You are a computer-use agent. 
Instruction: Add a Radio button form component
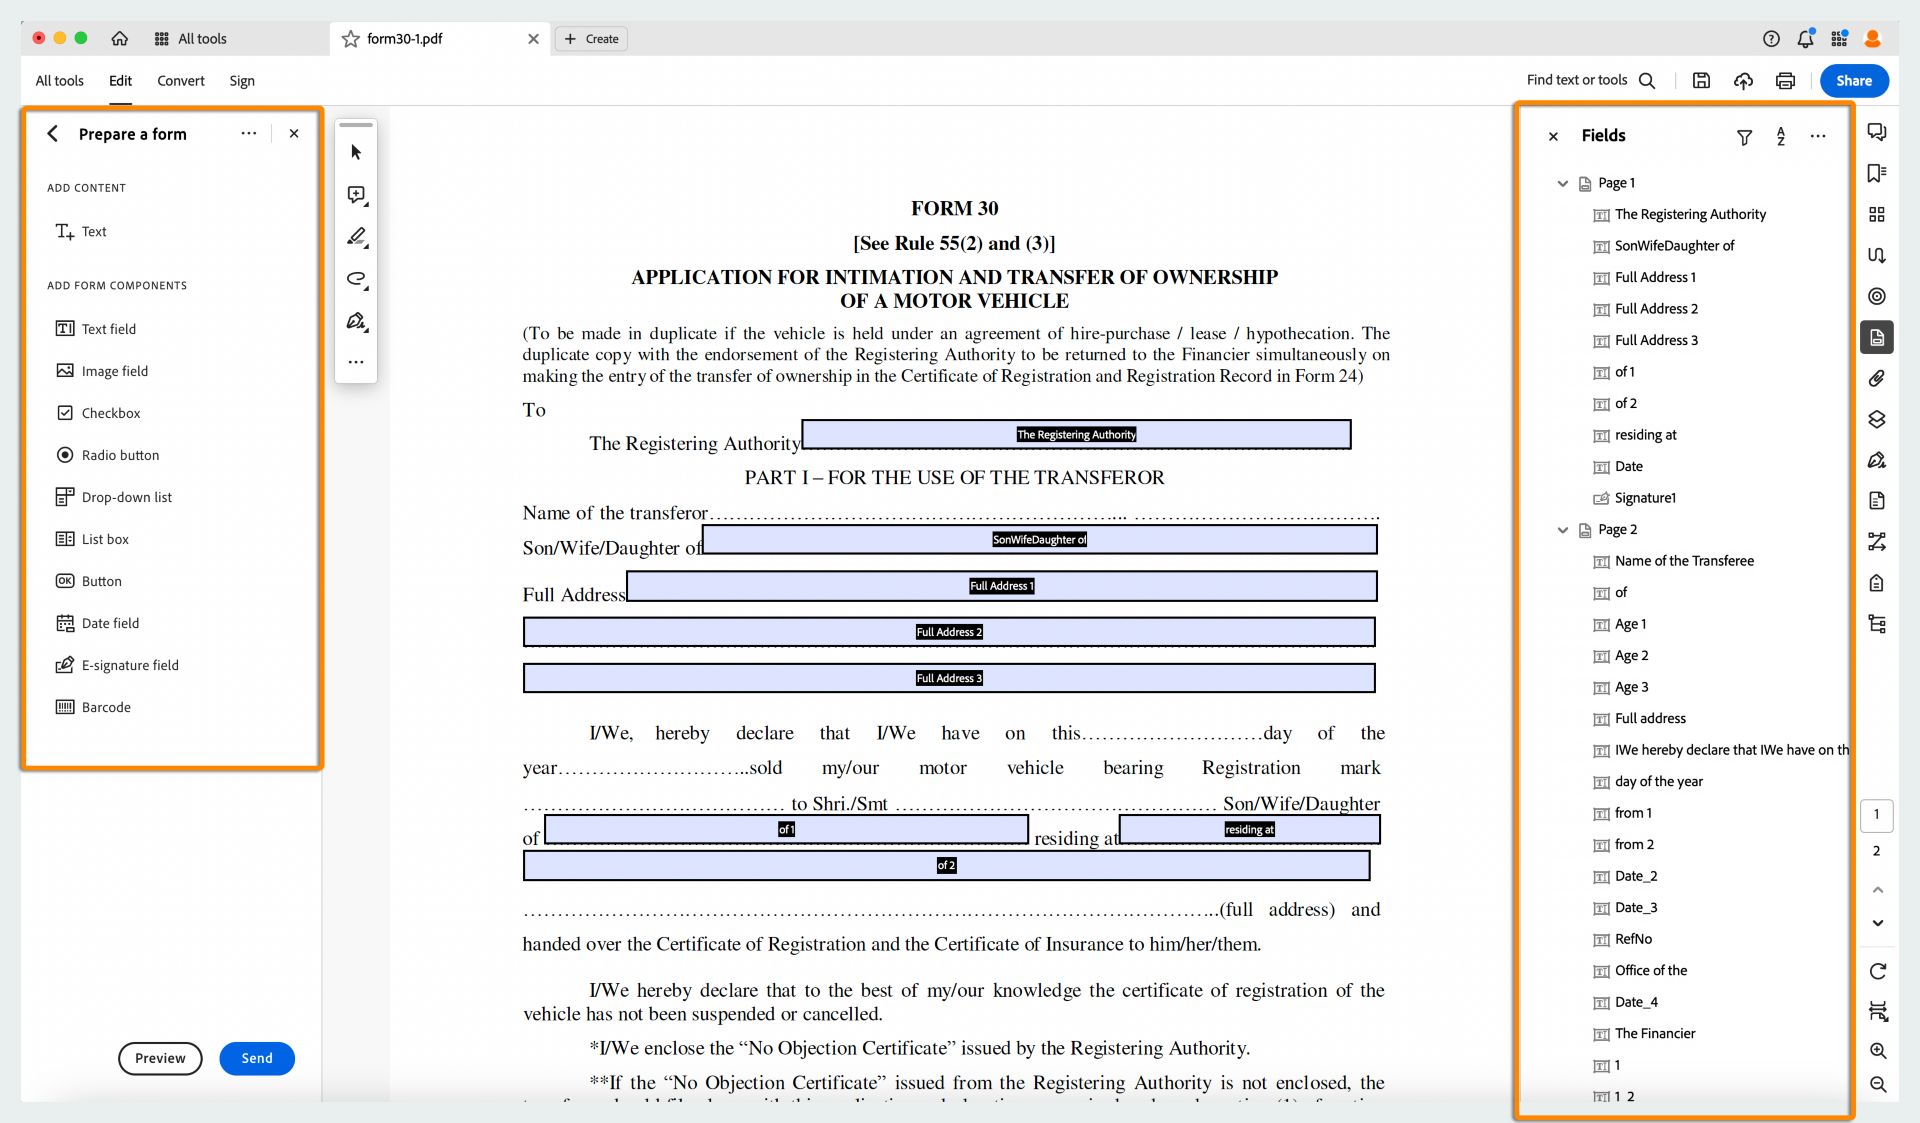[120, 455]
